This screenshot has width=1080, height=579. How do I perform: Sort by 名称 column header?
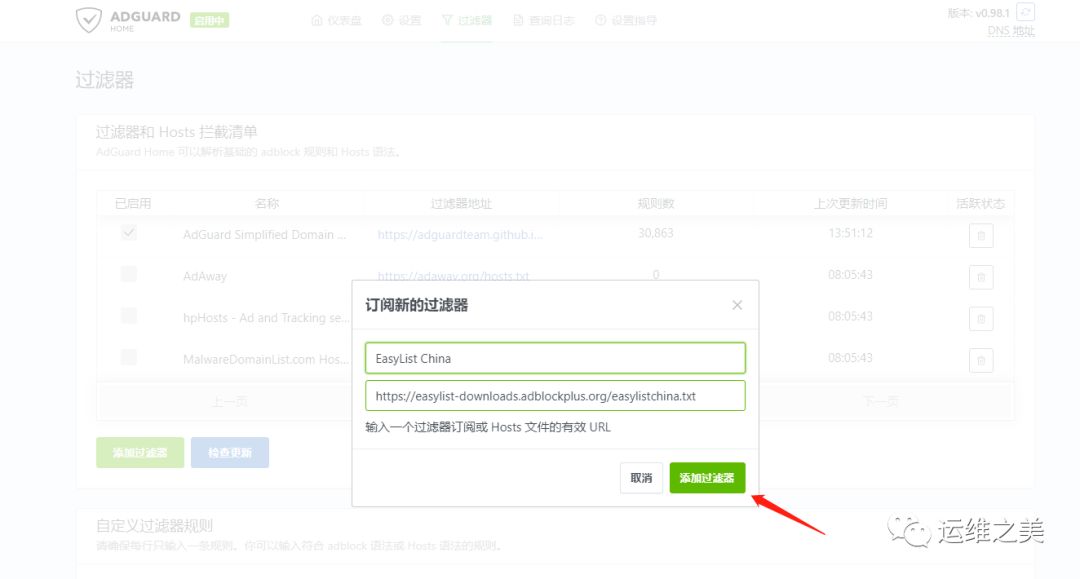267,204
